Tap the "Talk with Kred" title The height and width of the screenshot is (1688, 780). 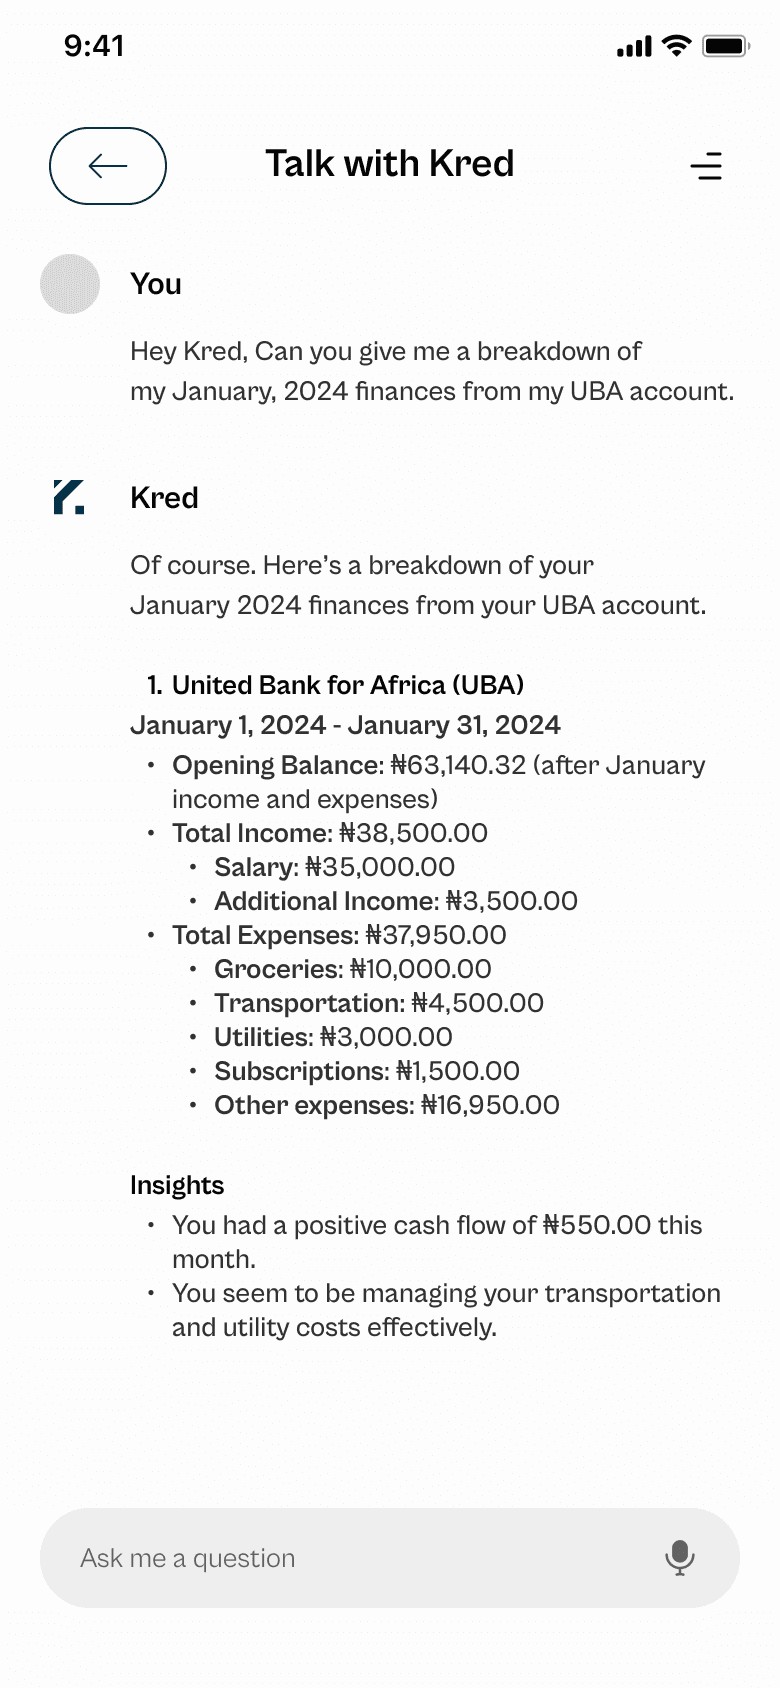click(x=390, y=164)
